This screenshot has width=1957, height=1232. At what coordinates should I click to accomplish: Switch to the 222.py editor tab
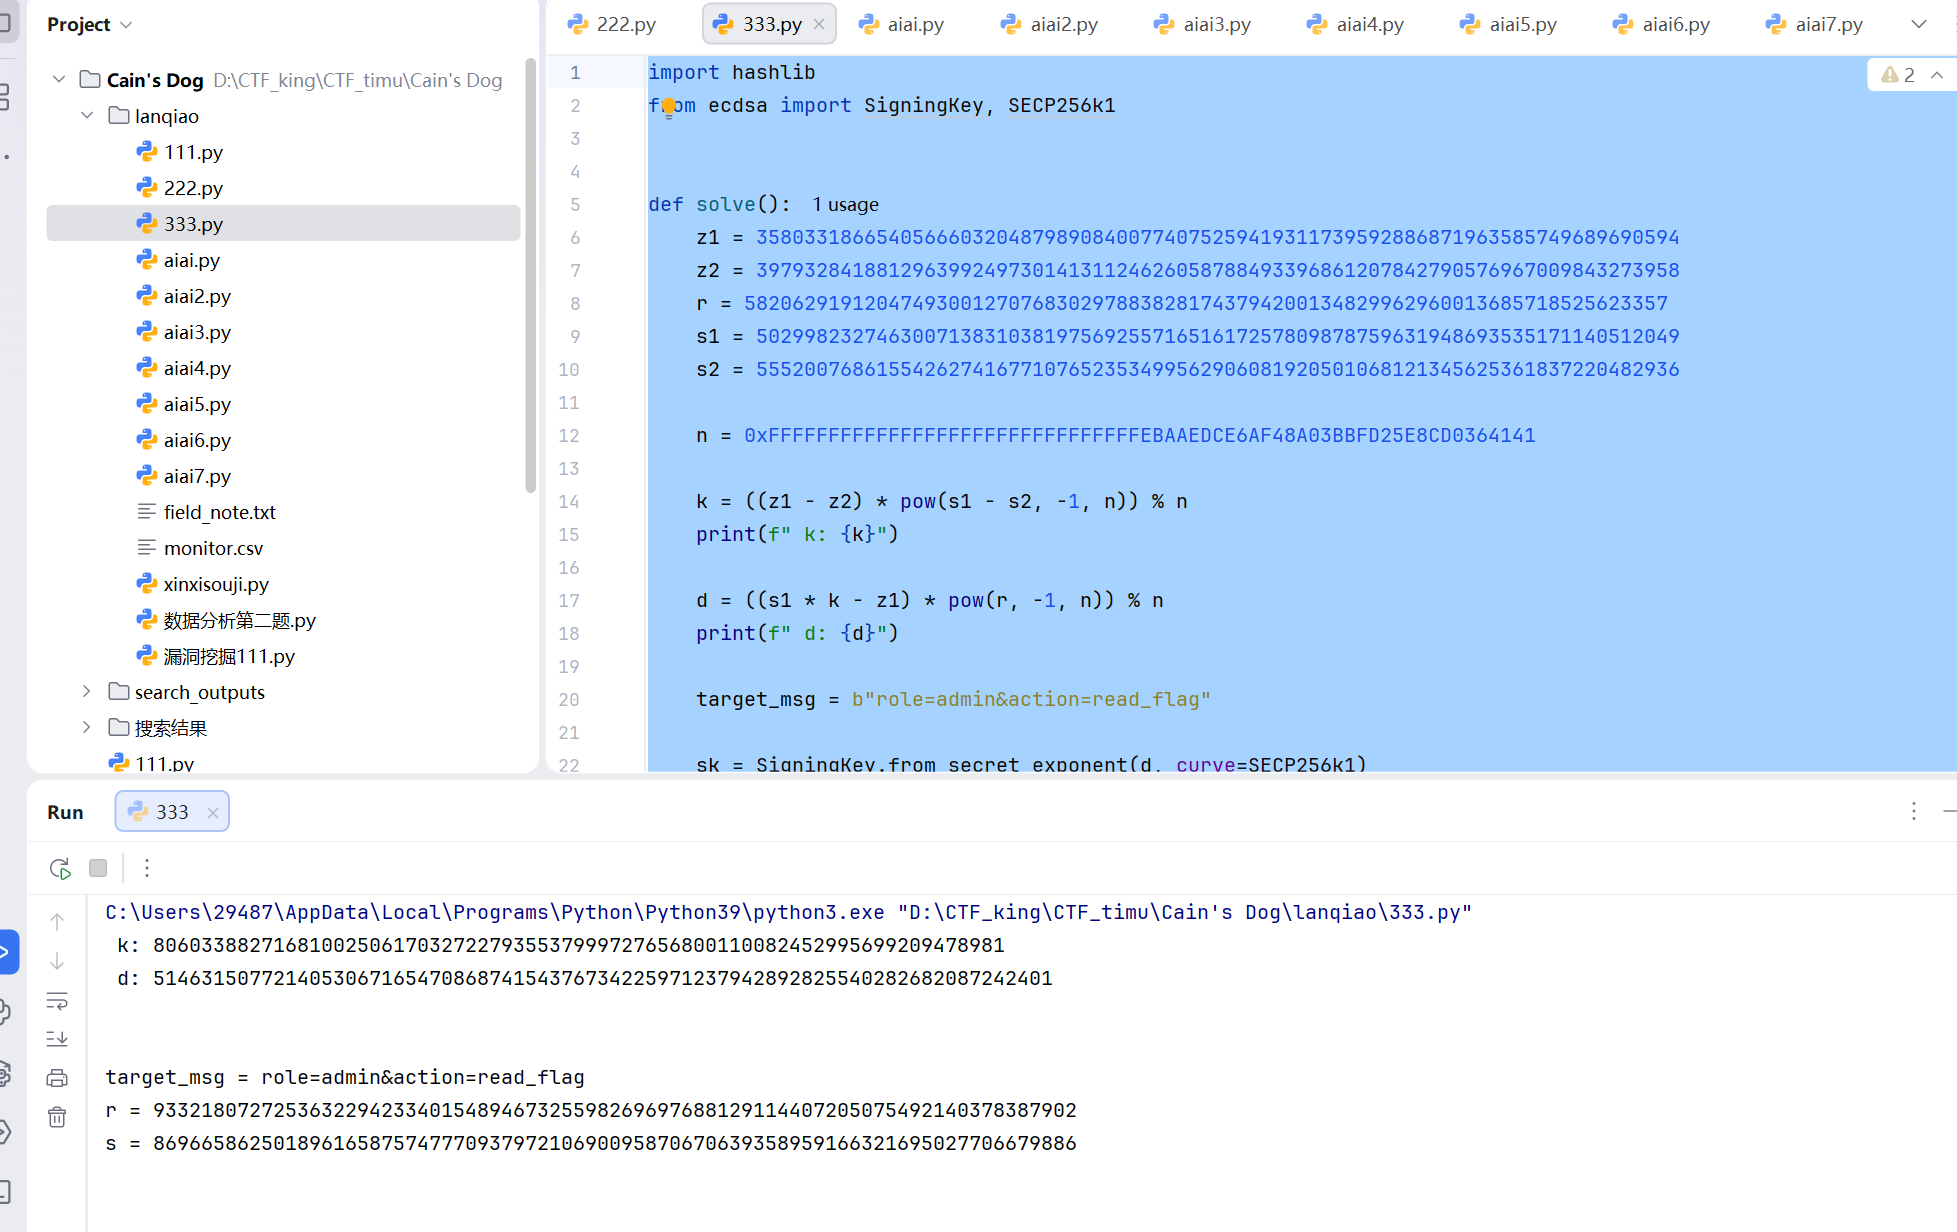coord(612,24)
